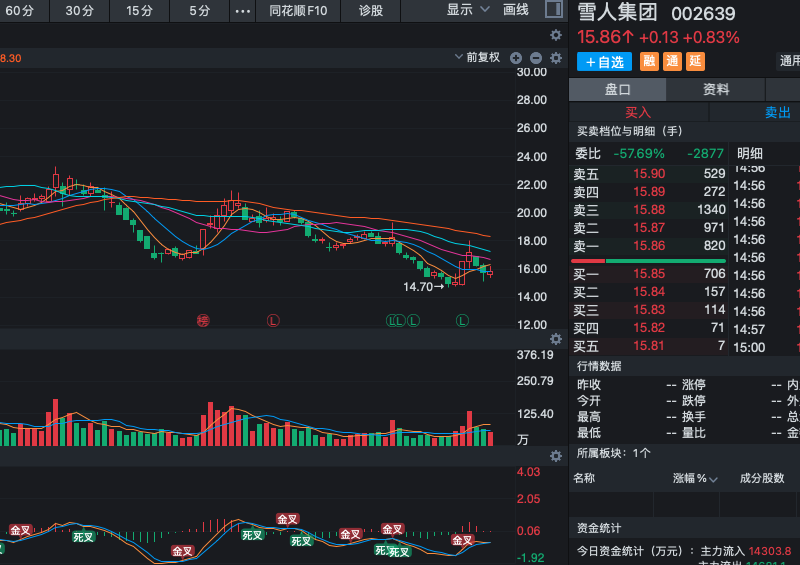The width and height of the screenshot is (800, 565).
Task: Click the 雪人集团 stock name
Action: [x=617, y=13]
